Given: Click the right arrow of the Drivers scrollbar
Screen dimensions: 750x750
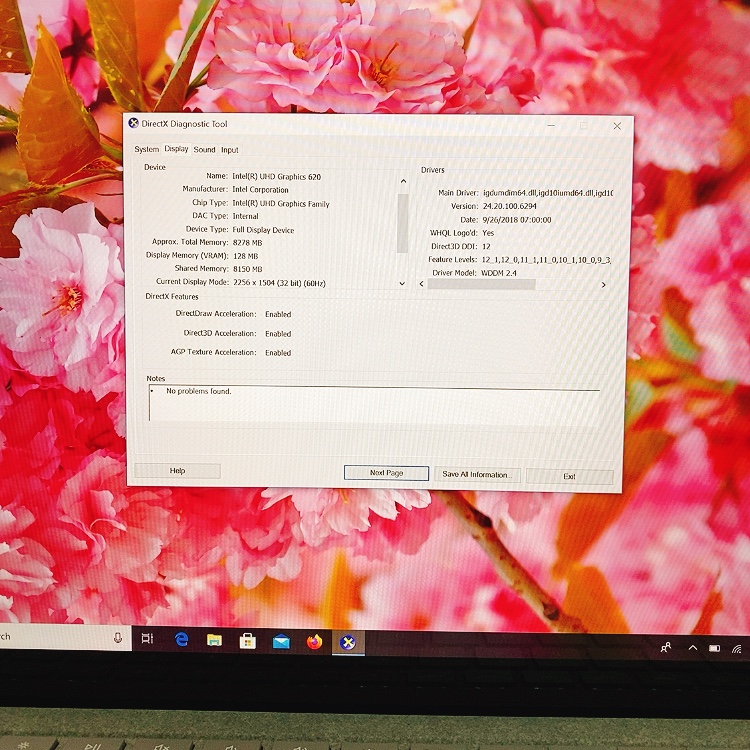Looking at the screenshot, I should (603, 285).
